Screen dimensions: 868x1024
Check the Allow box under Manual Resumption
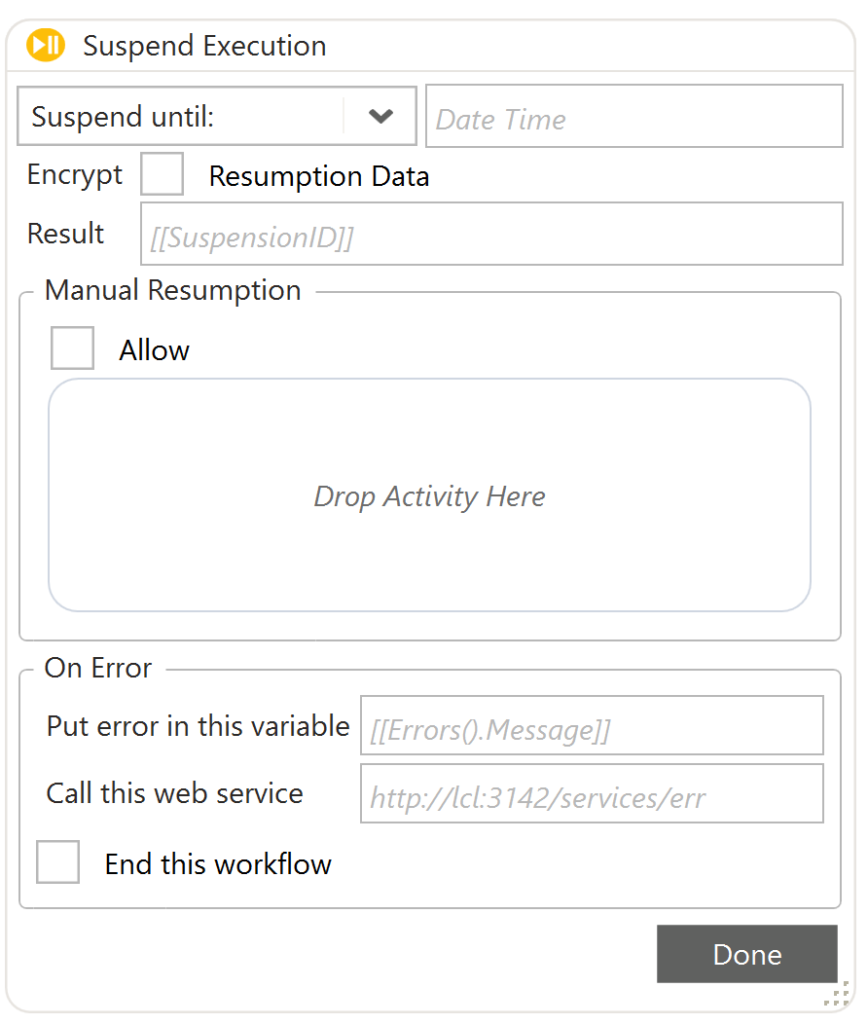click(x=72, y=348)
